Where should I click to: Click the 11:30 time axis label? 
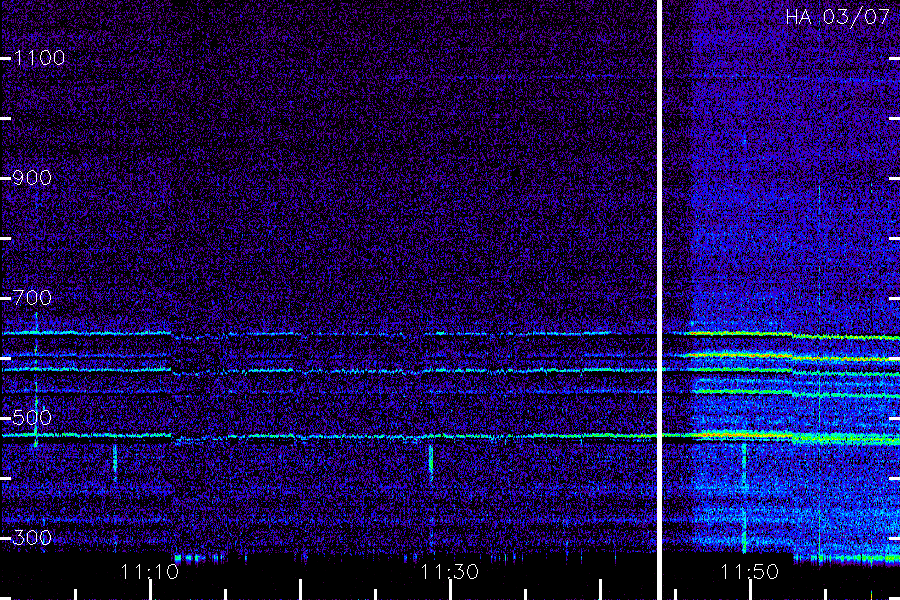(449, 572)
